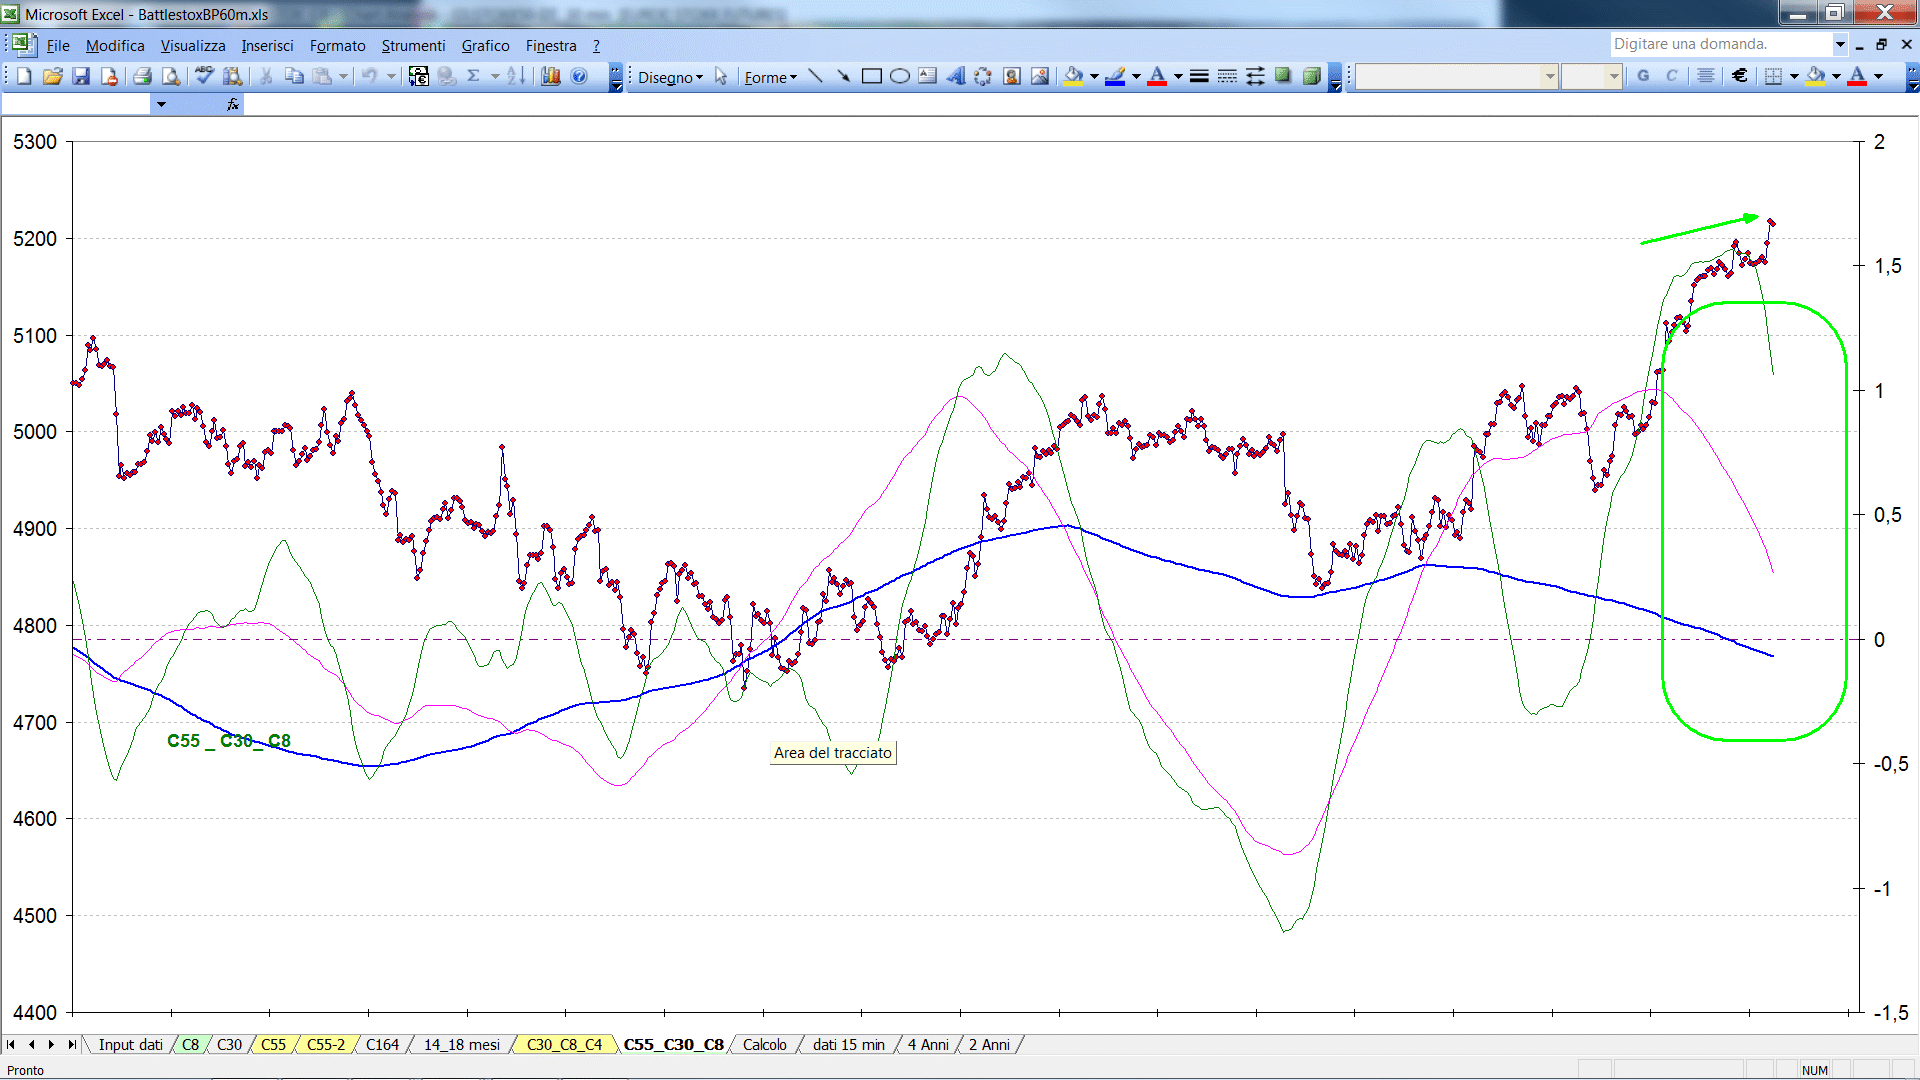Open the Strumenti menu
The width and height of the screenshot is (1920, 1080).
pyautogui.click(x=413, y=45)
